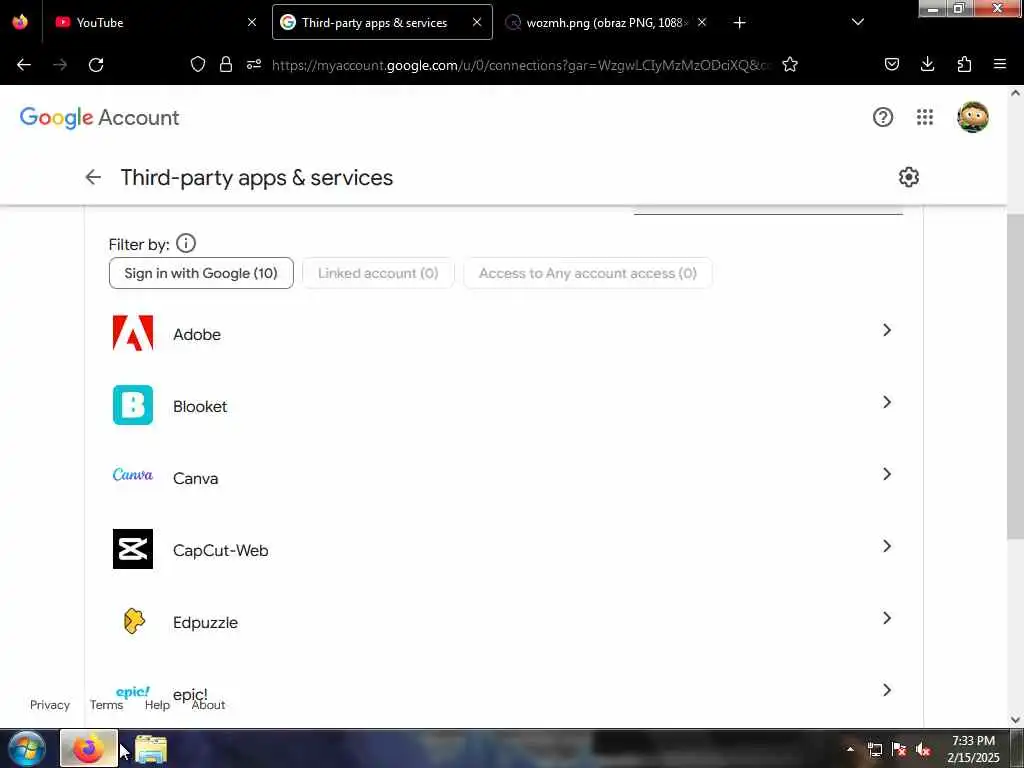Open Windows Explorer from the taskbar
This screenshot has height=768, width=1024.
click(x=151, y=749)
